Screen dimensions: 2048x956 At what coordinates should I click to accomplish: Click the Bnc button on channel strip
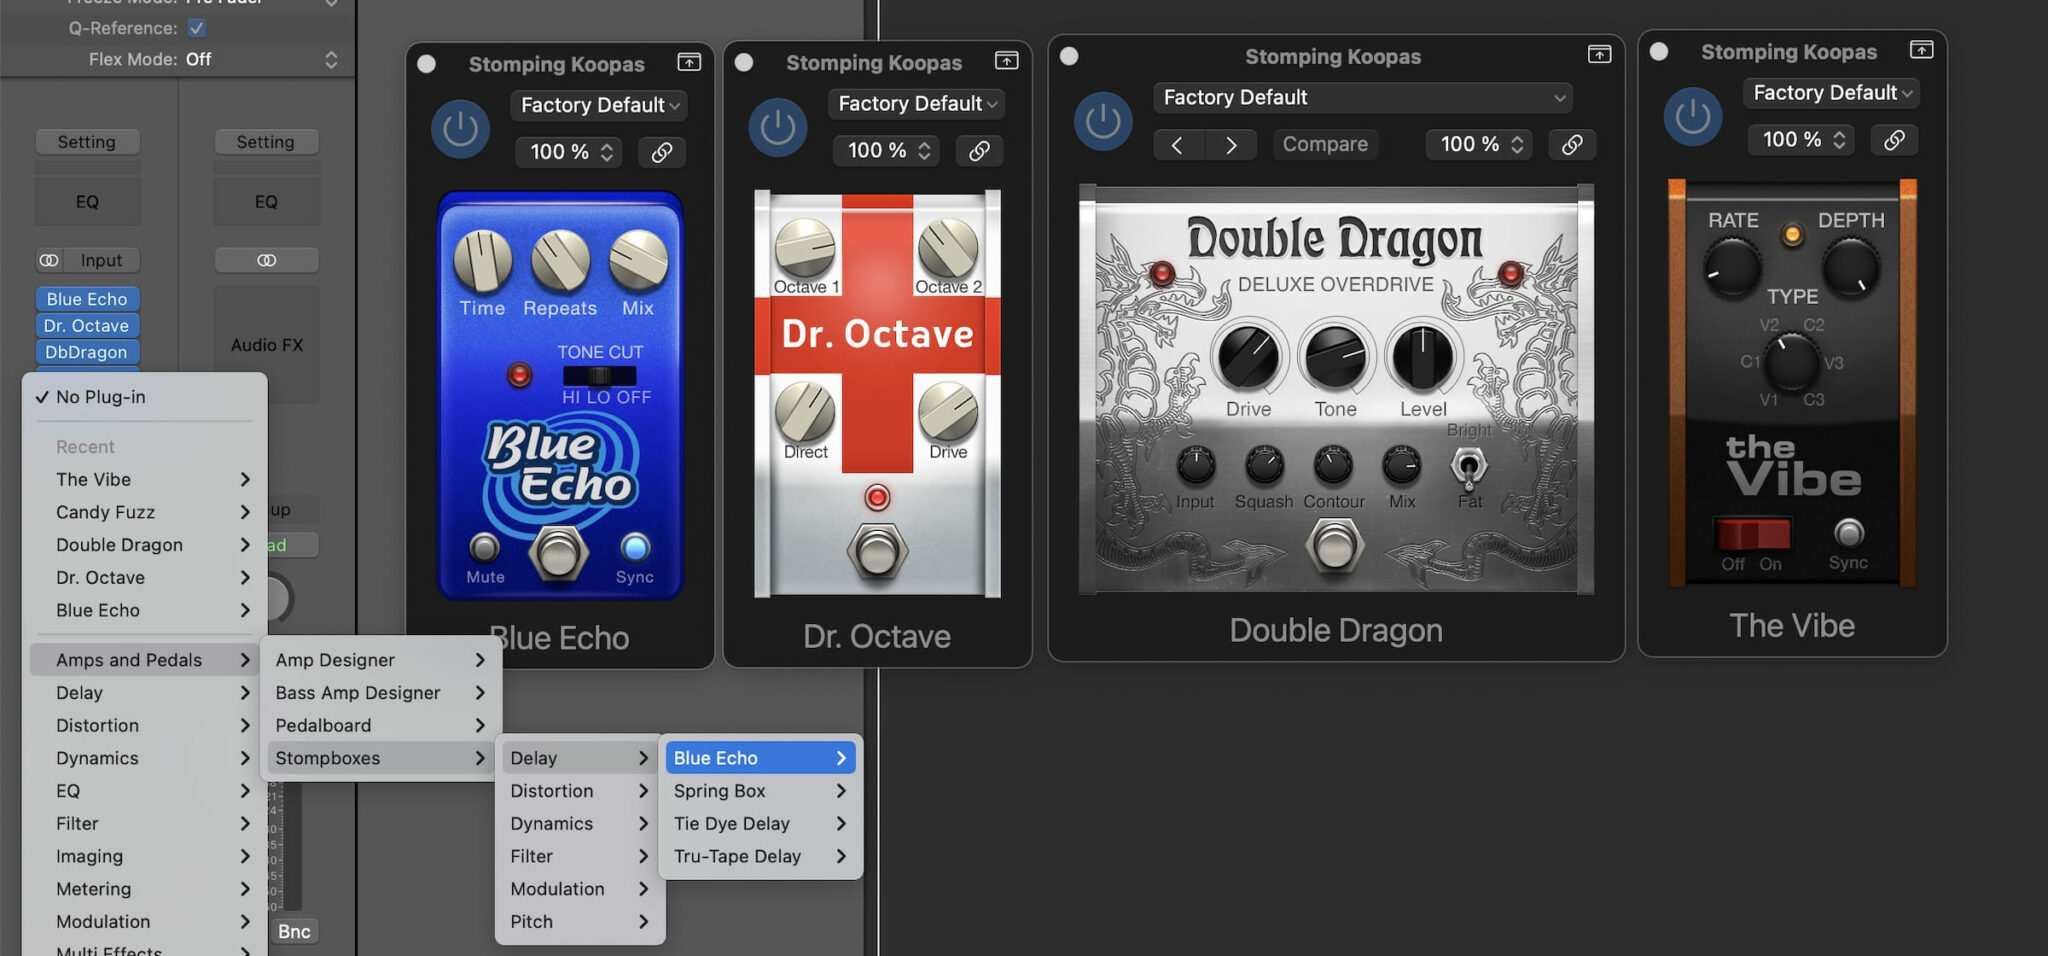[294, 932]
